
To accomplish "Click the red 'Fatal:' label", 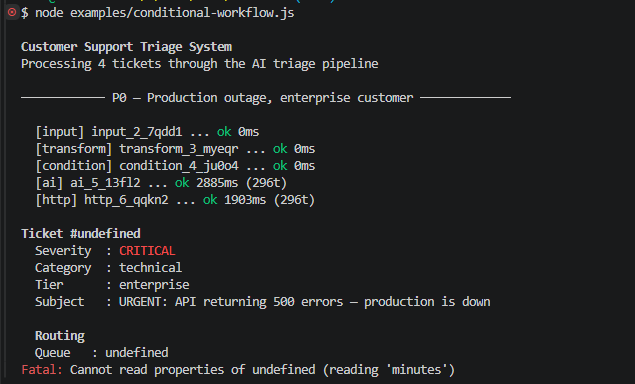I will [42, 370].
